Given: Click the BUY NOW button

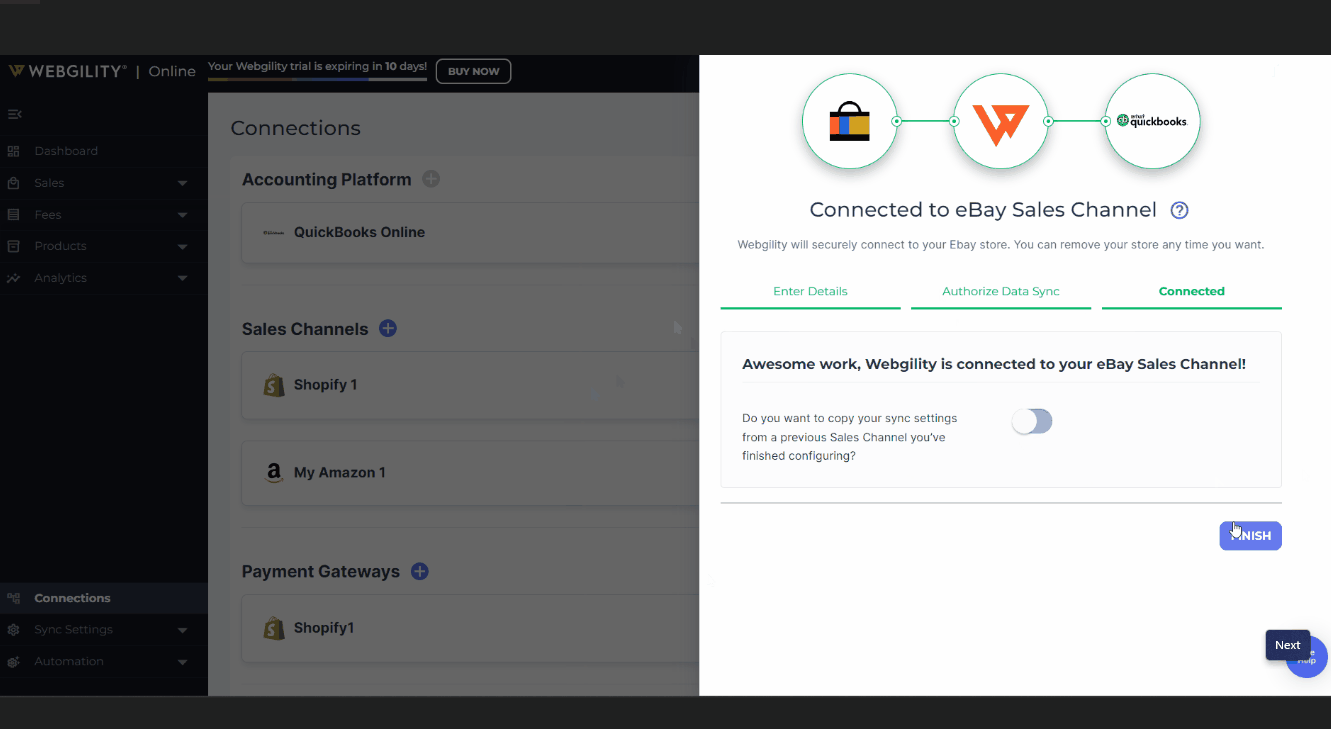Looking at the screenshot, I should click(x=474, y=71).
